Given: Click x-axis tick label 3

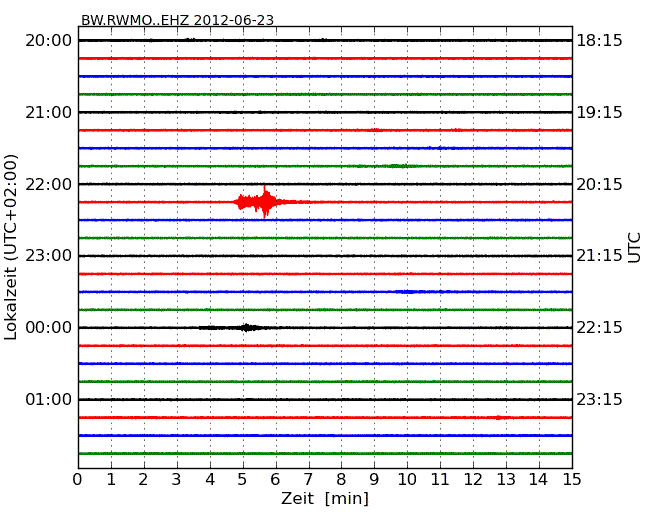Looking at the screenshot, I should tap(177, 479).
